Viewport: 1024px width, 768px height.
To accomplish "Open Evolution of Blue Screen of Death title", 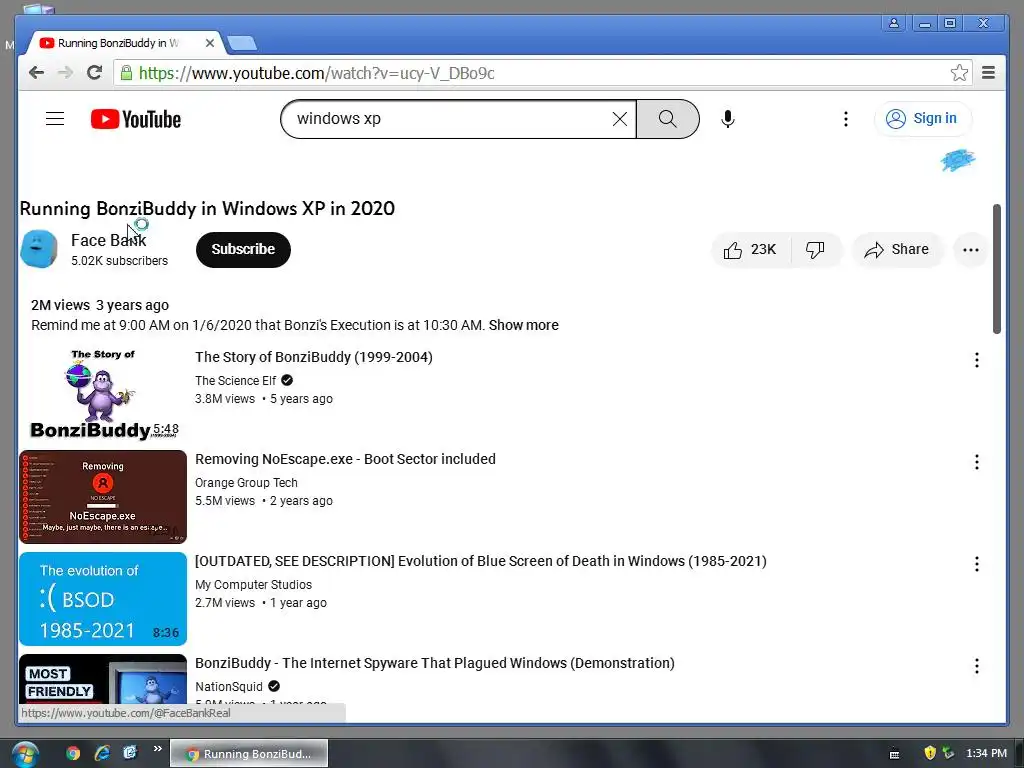I will pos(481,561).
